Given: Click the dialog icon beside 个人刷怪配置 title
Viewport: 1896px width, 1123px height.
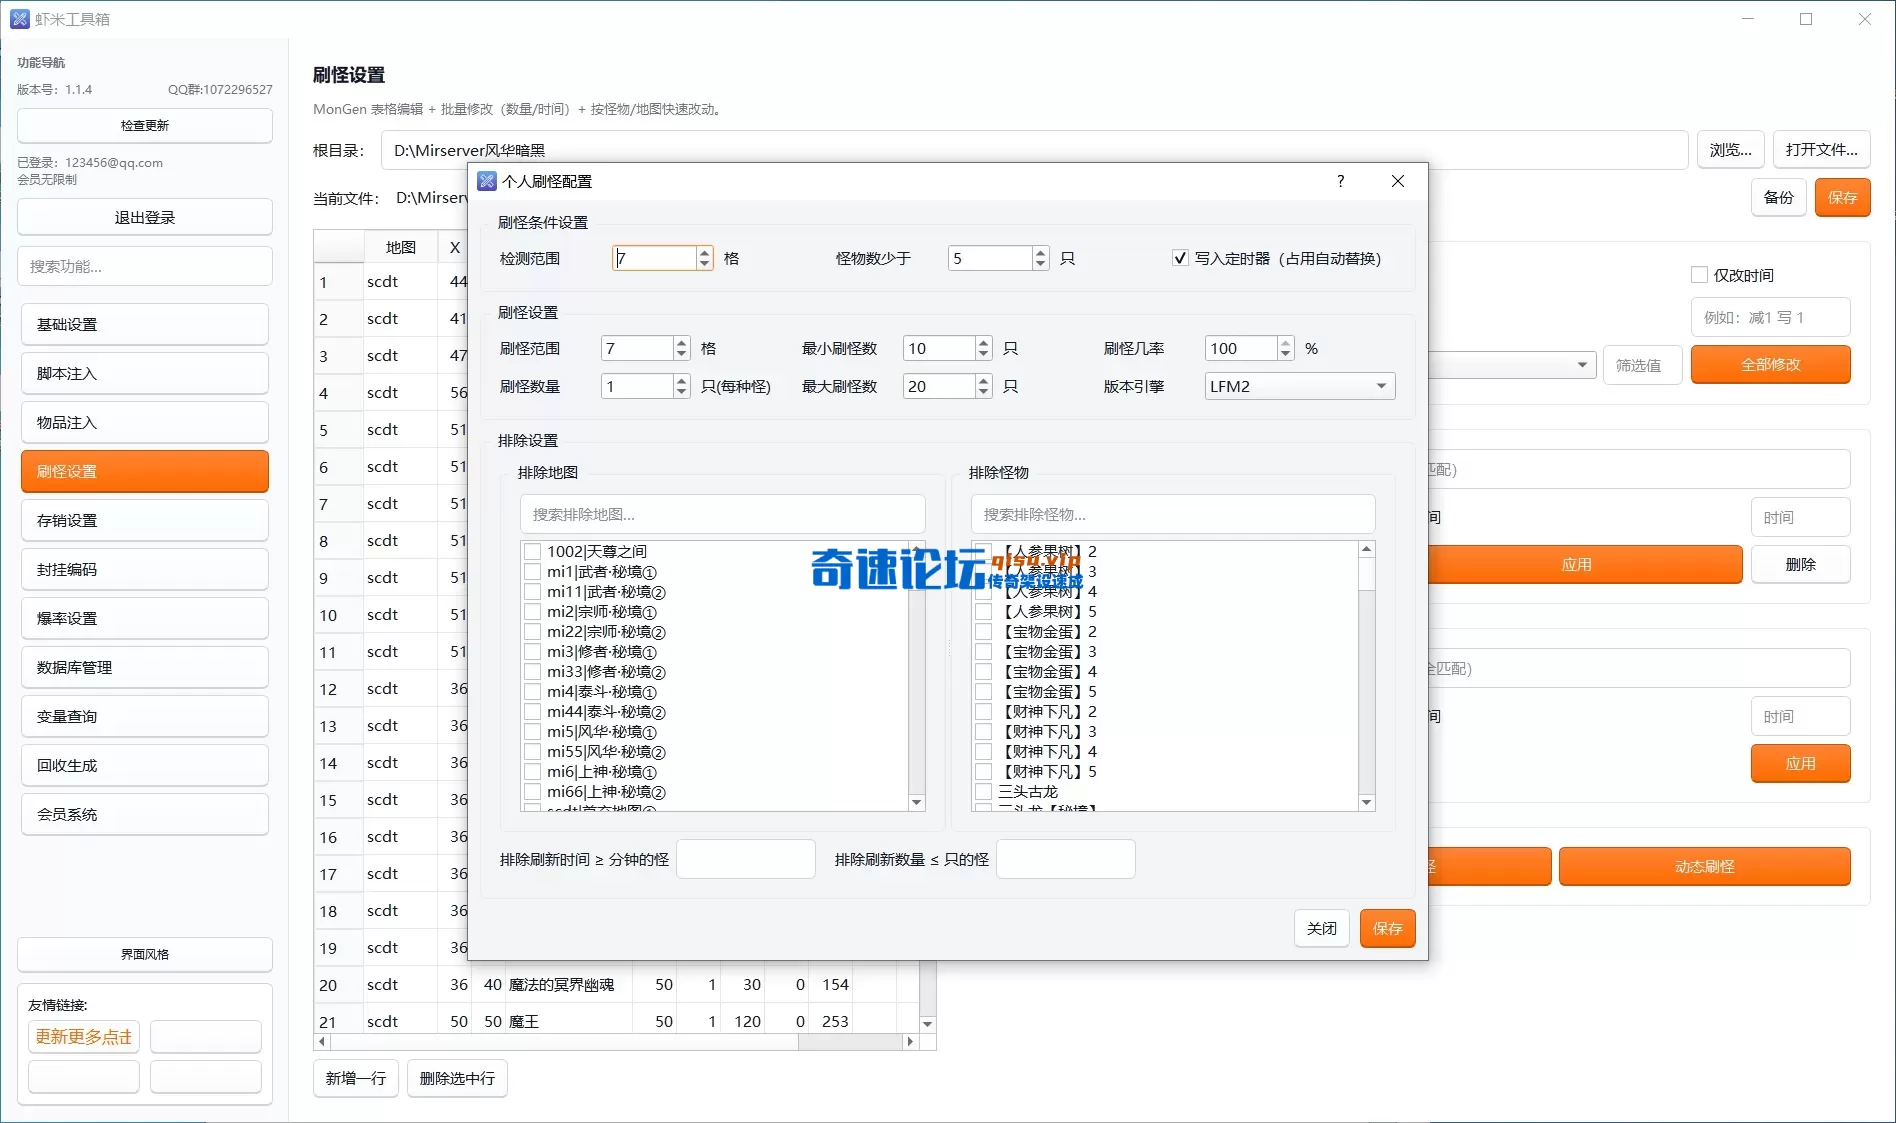Looking at the screenshot, I should [487, 181].
